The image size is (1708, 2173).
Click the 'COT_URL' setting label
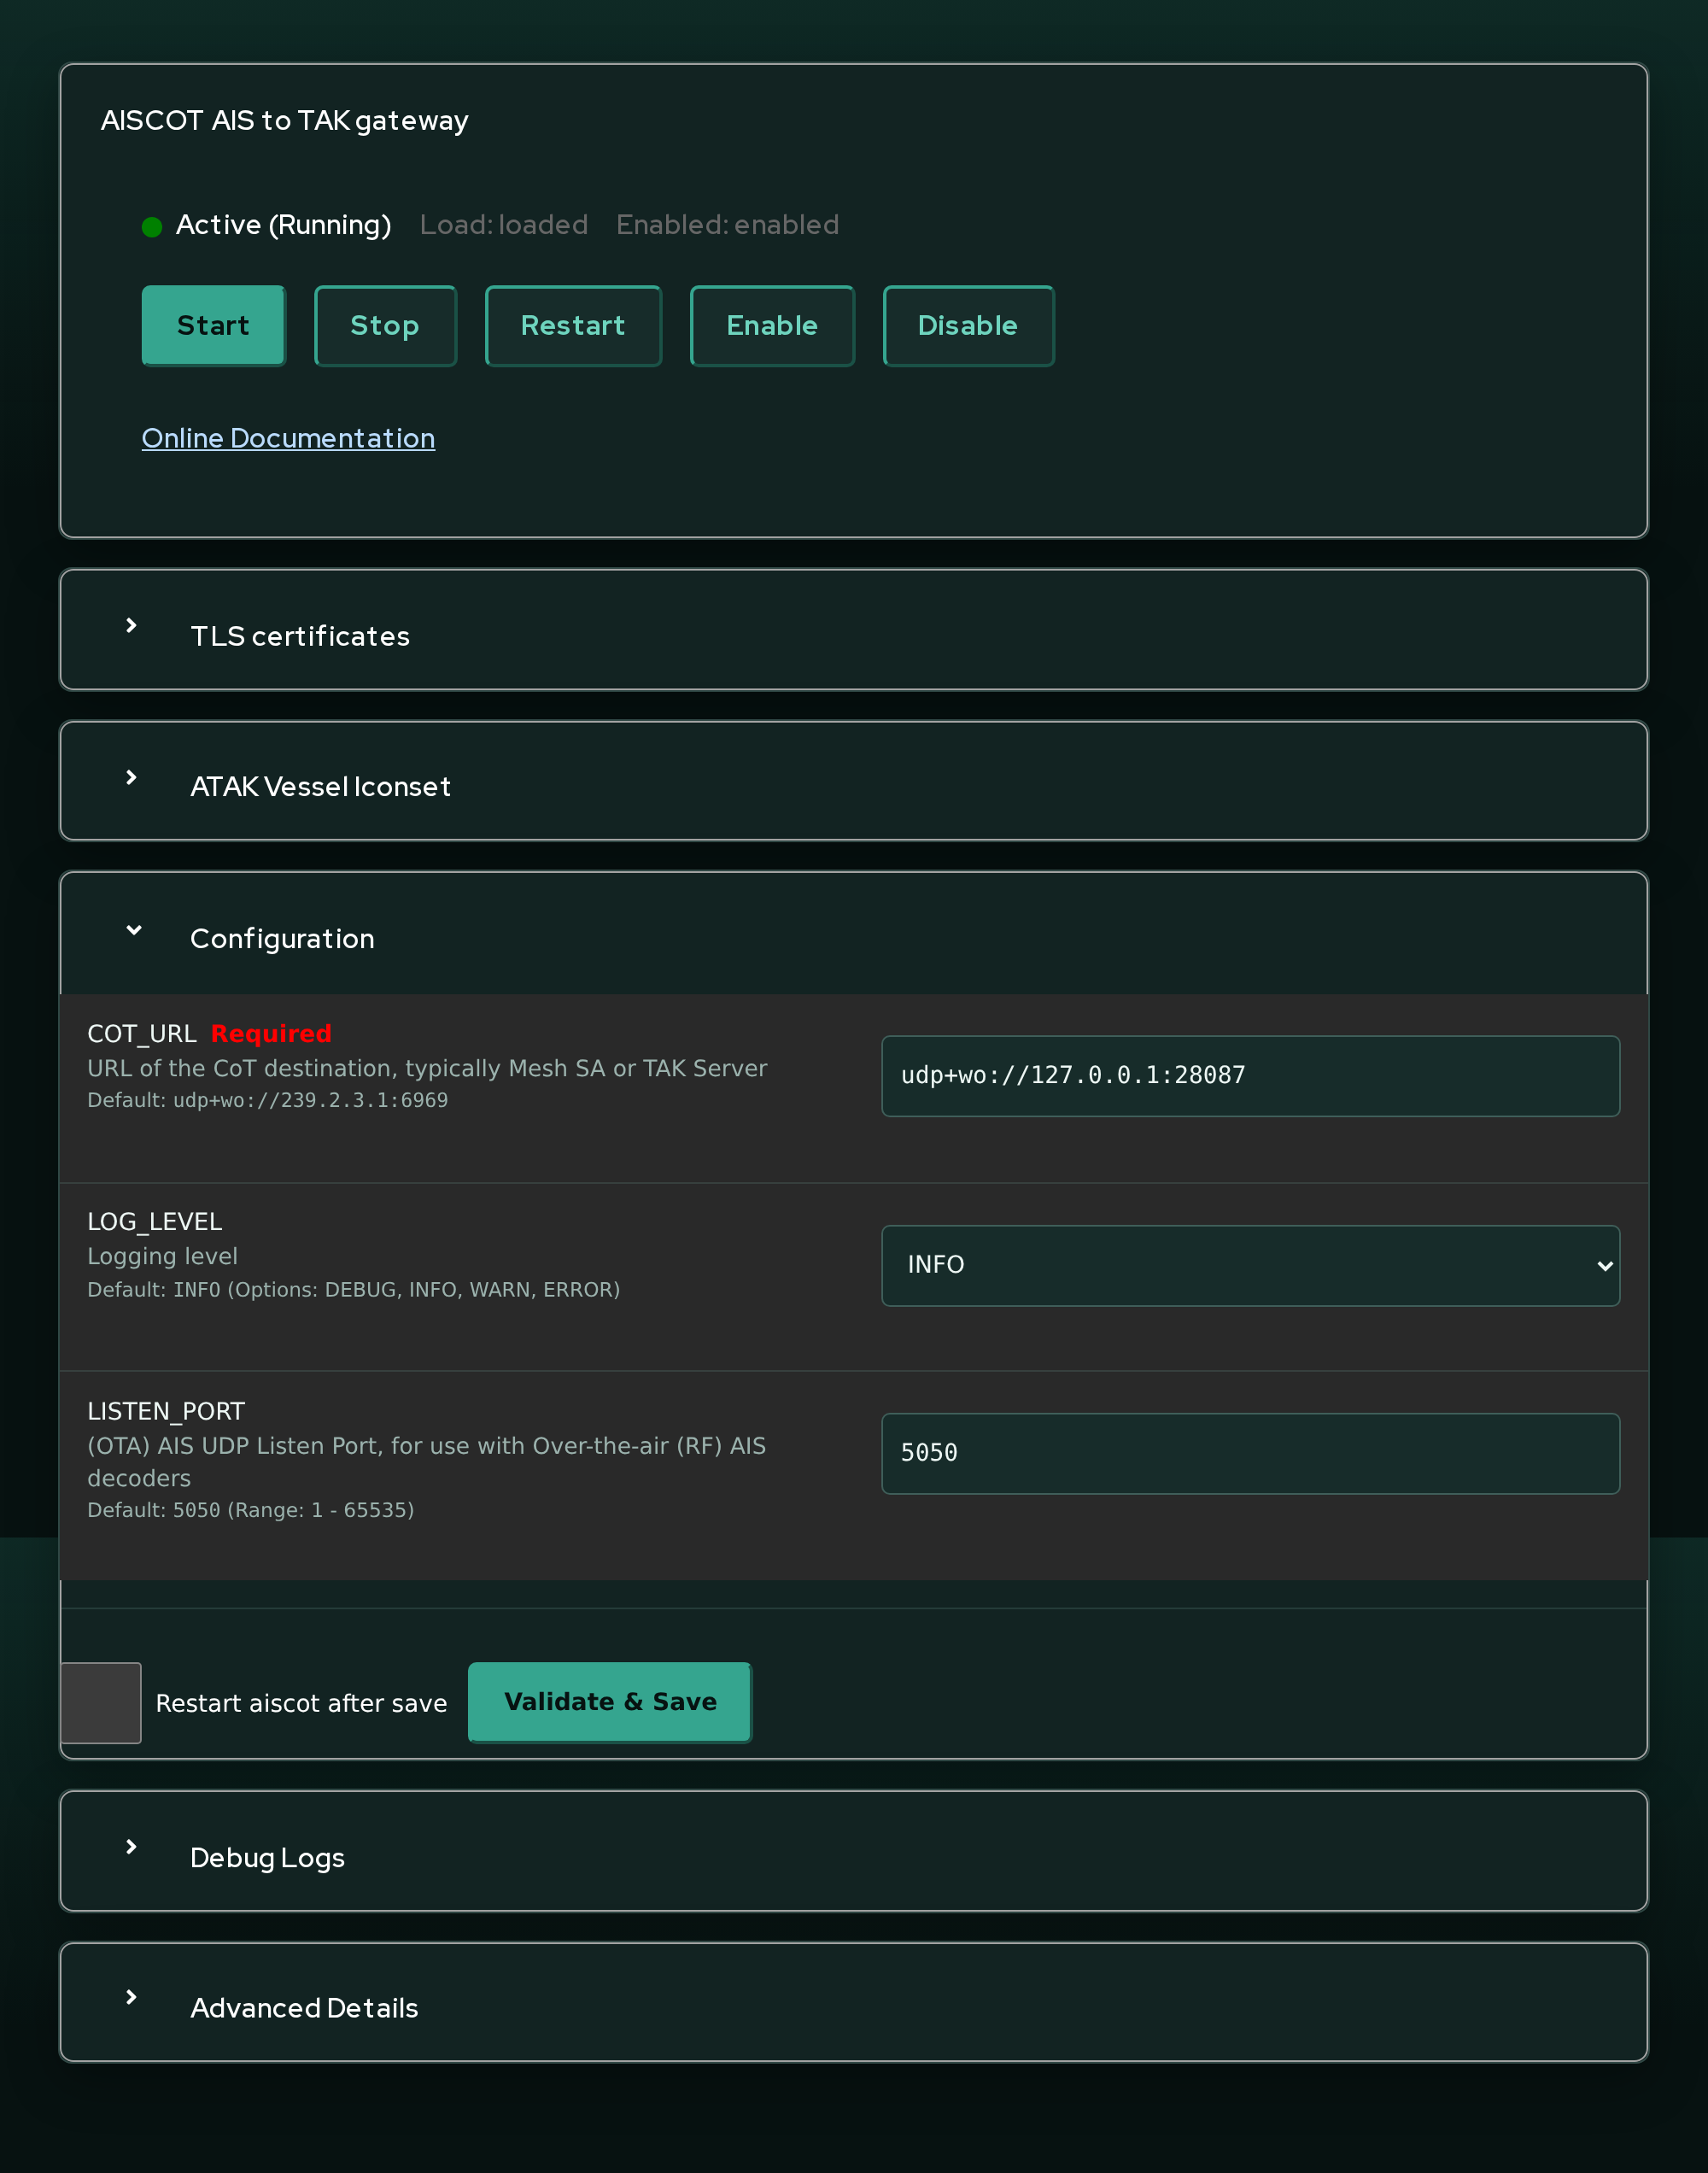142,1034
